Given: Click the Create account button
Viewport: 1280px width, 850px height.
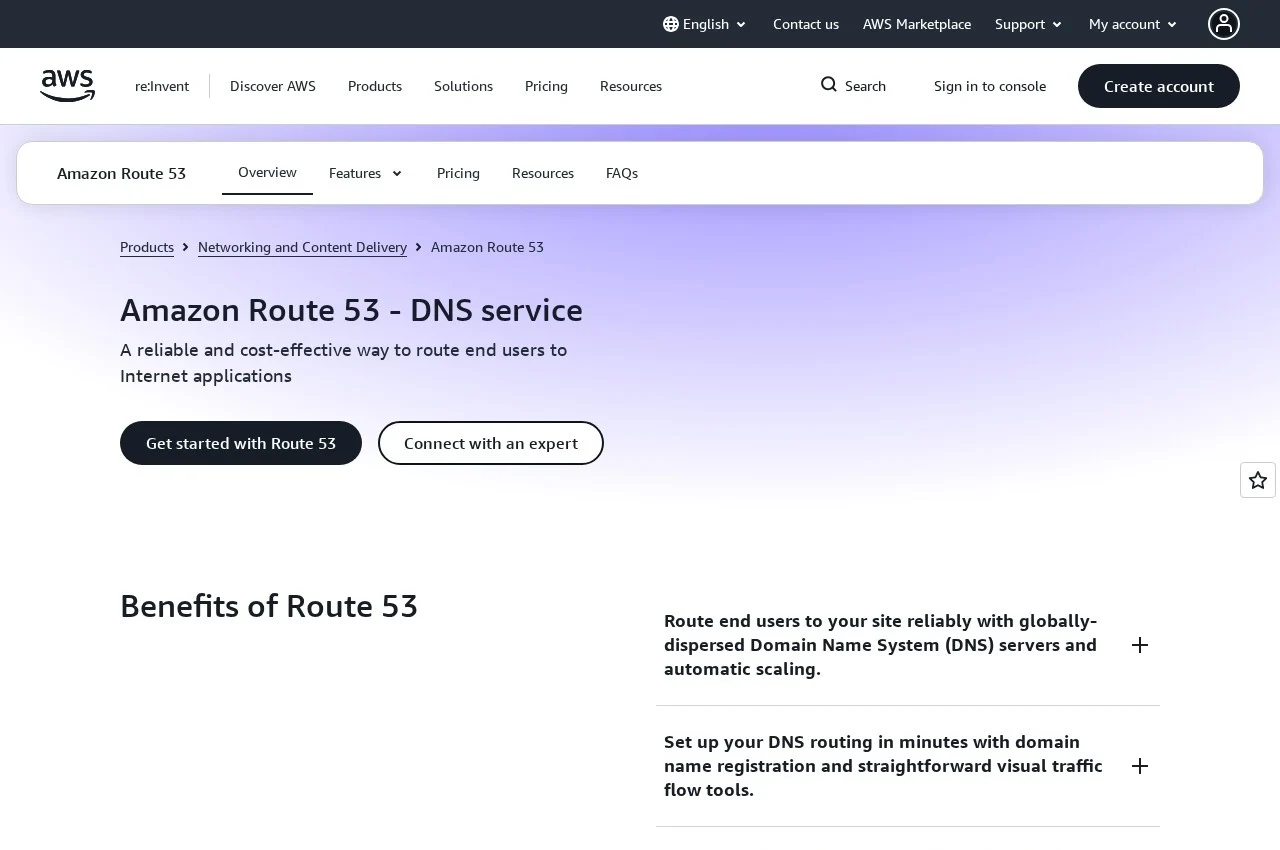Looking at the screenshot, I should click(x=1159, y=86).
